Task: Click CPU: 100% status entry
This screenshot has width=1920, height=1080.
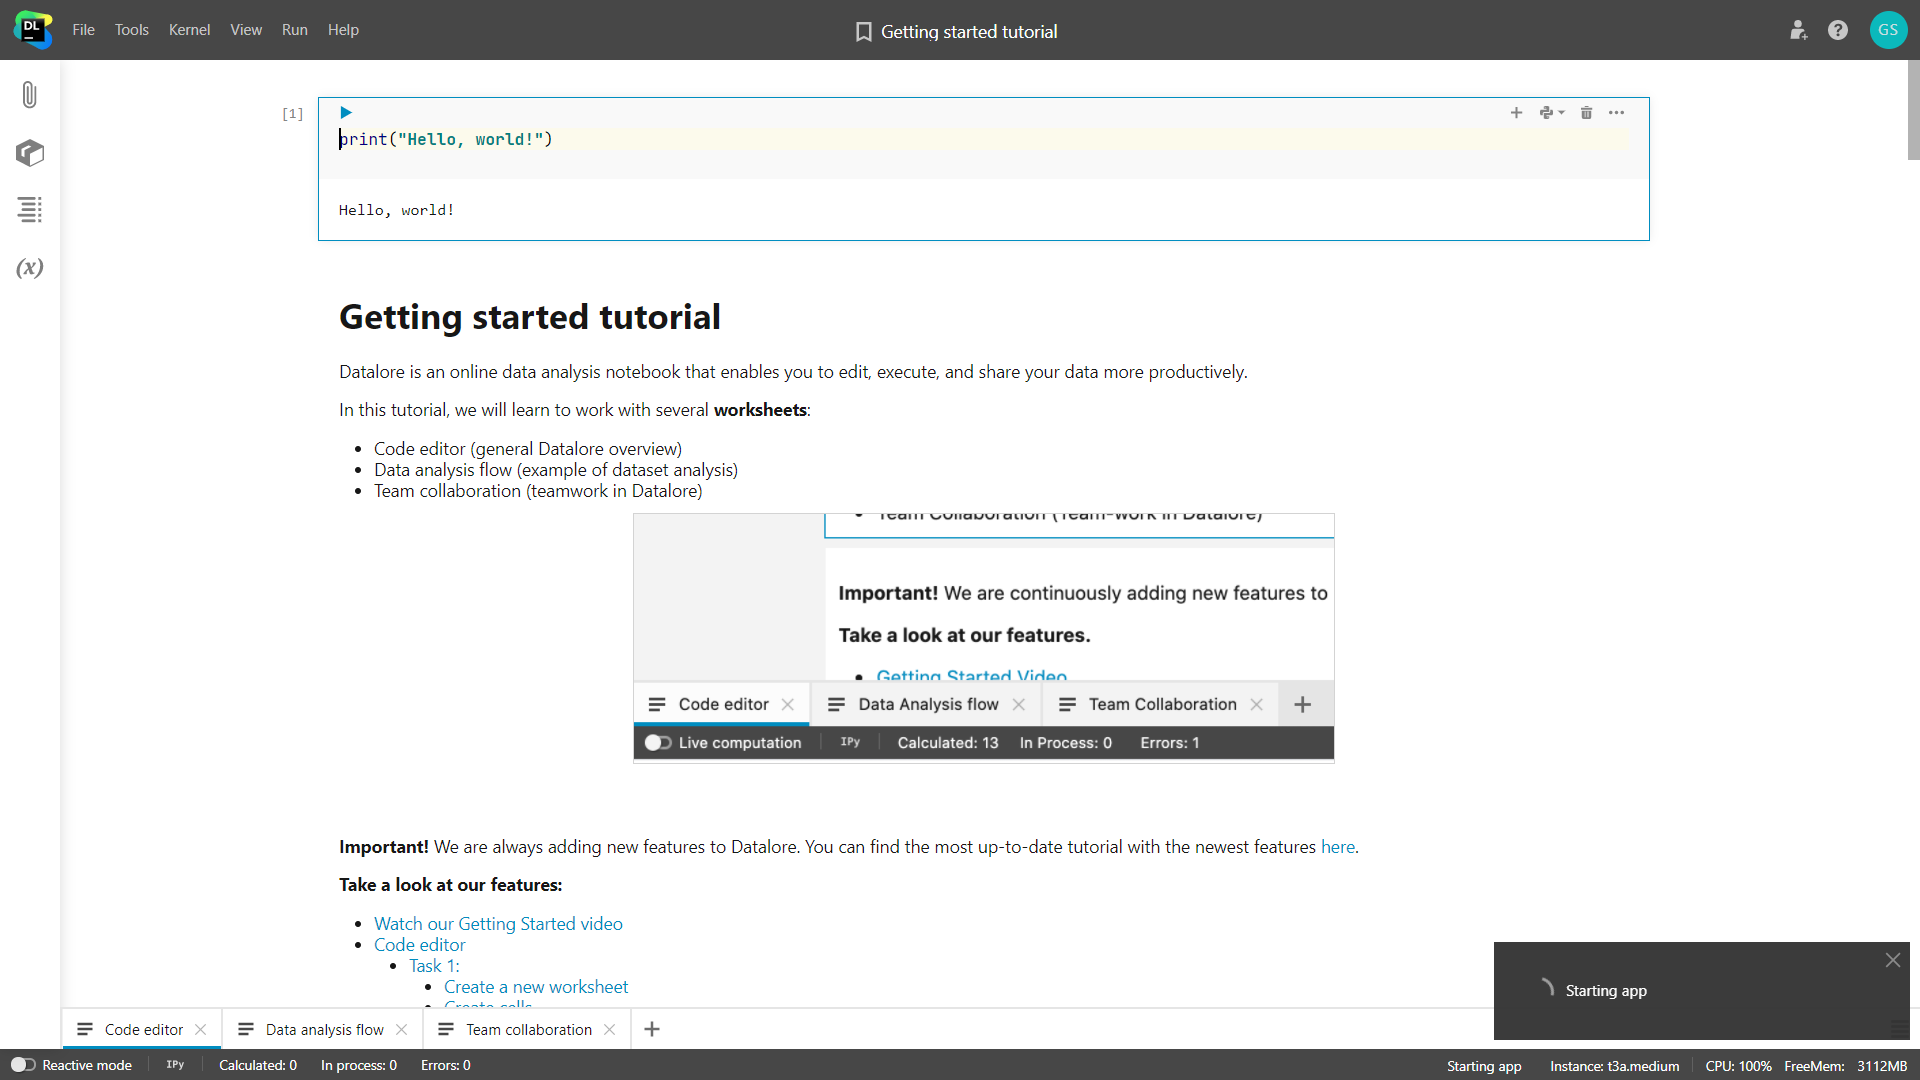Action: tap(1738, 1066)
